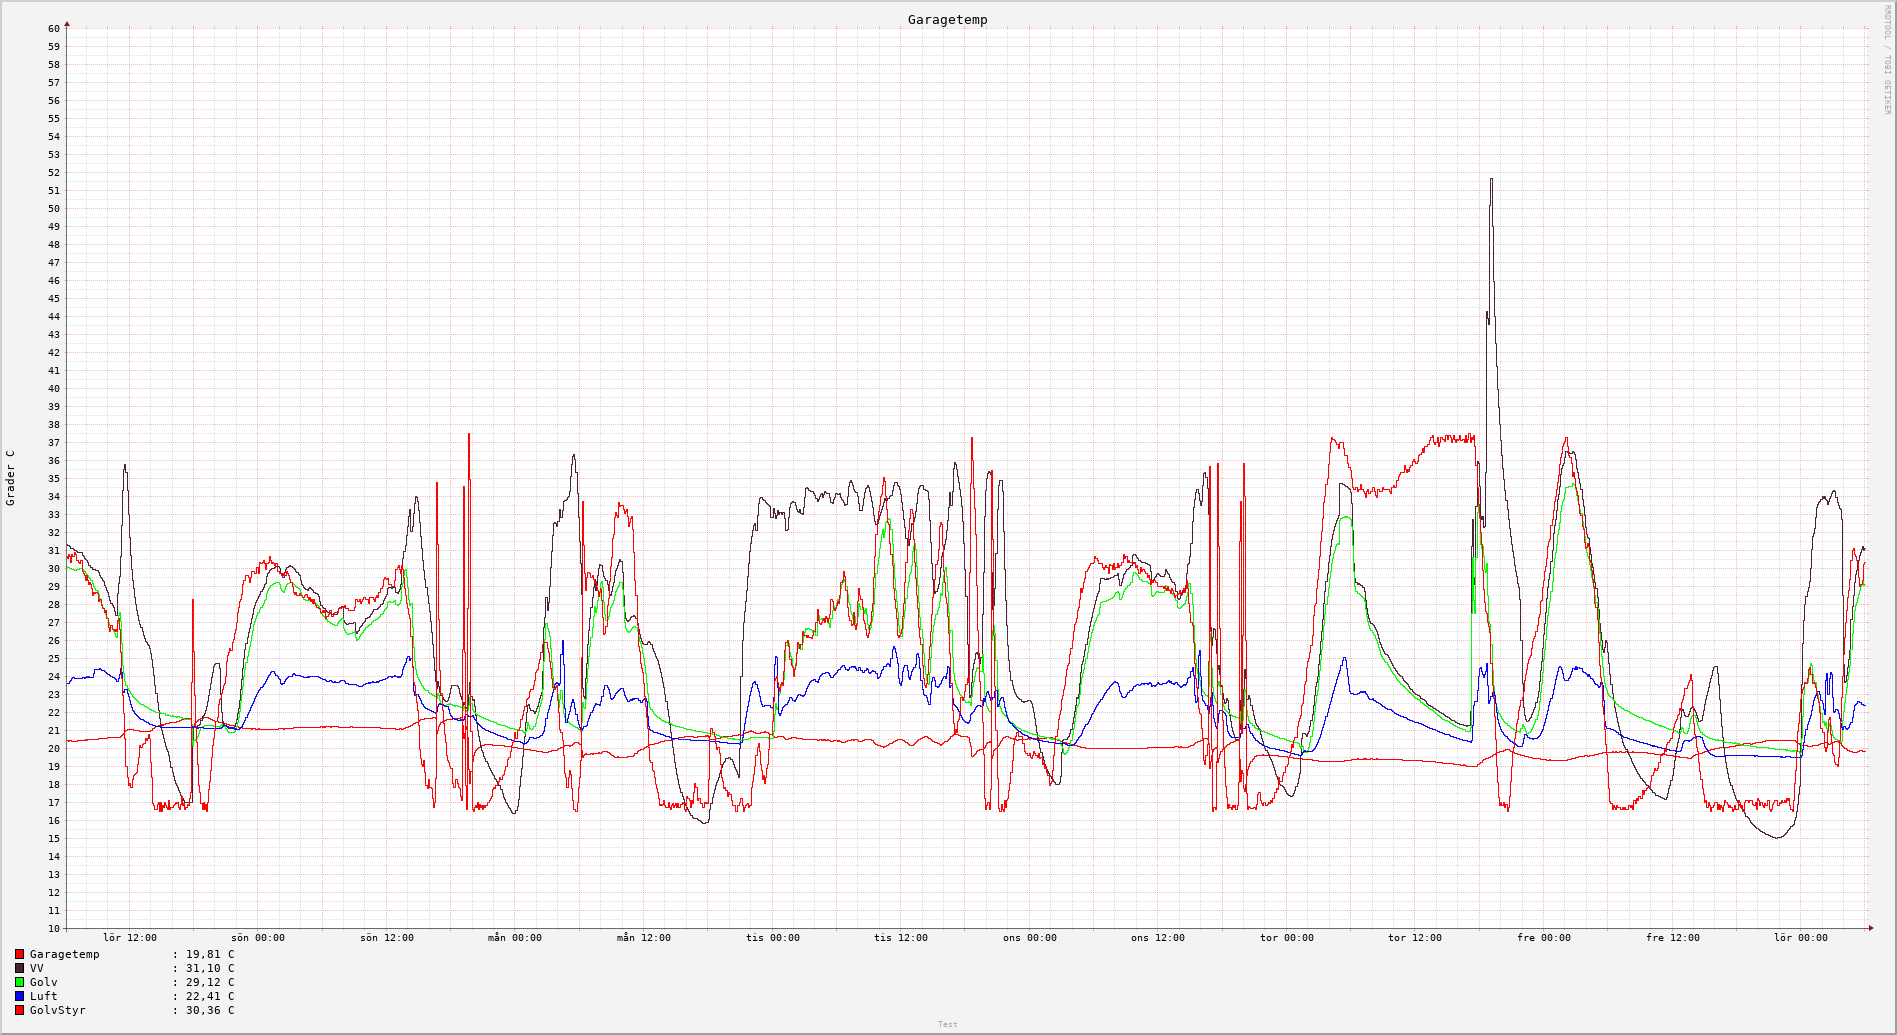Click the RRDTOOL / TOBI OETIKER watermark
Viewport: 1897px width, 1035px height.
click(1887, 60)
